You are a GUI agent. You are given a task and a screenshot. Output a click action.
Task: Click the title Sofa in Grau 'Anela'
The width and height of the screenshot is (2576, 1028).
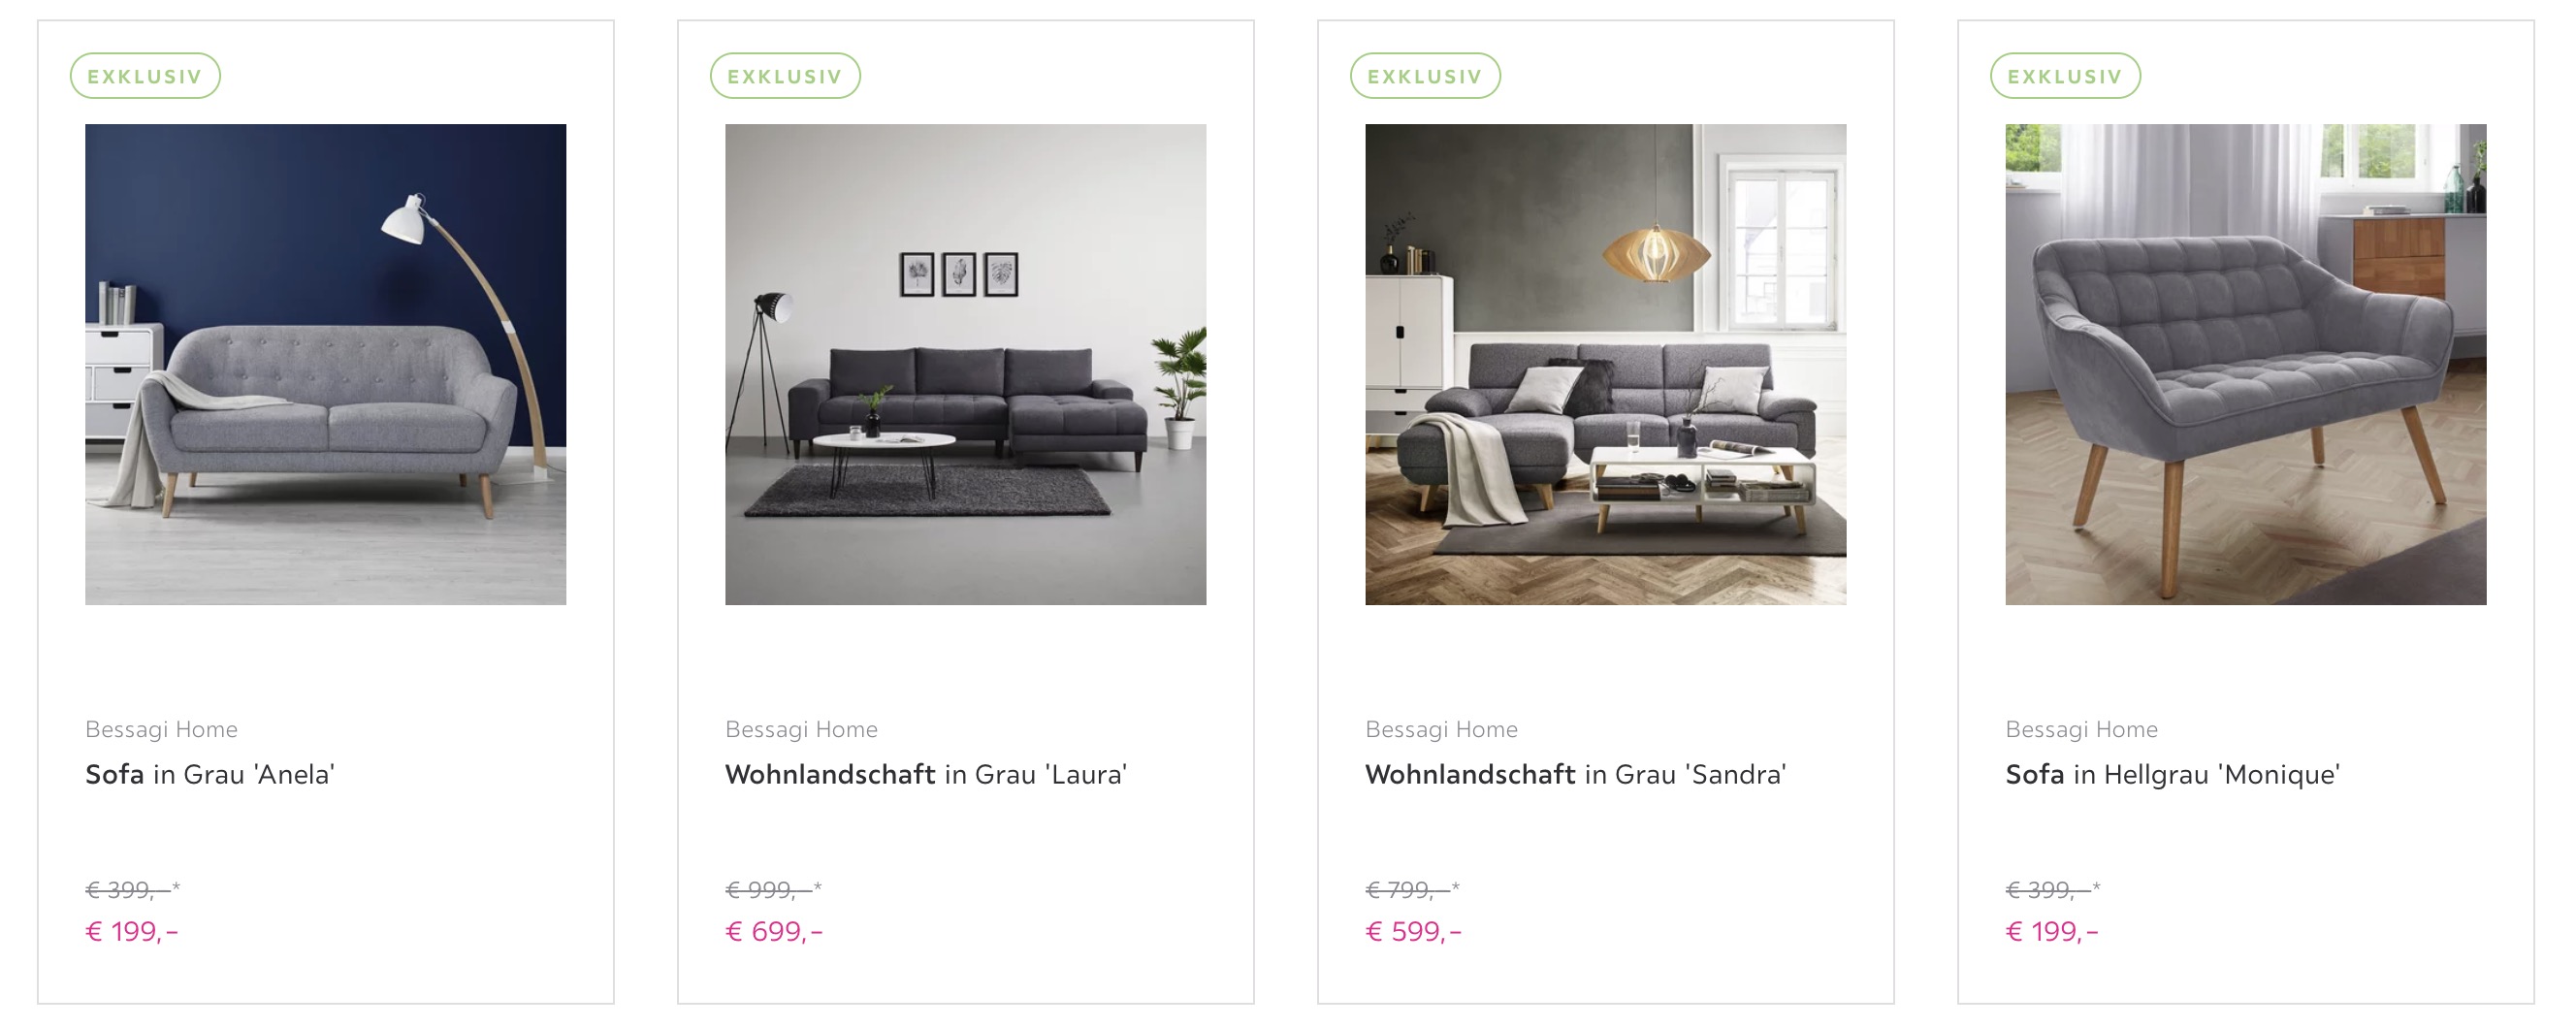(210, 774)
